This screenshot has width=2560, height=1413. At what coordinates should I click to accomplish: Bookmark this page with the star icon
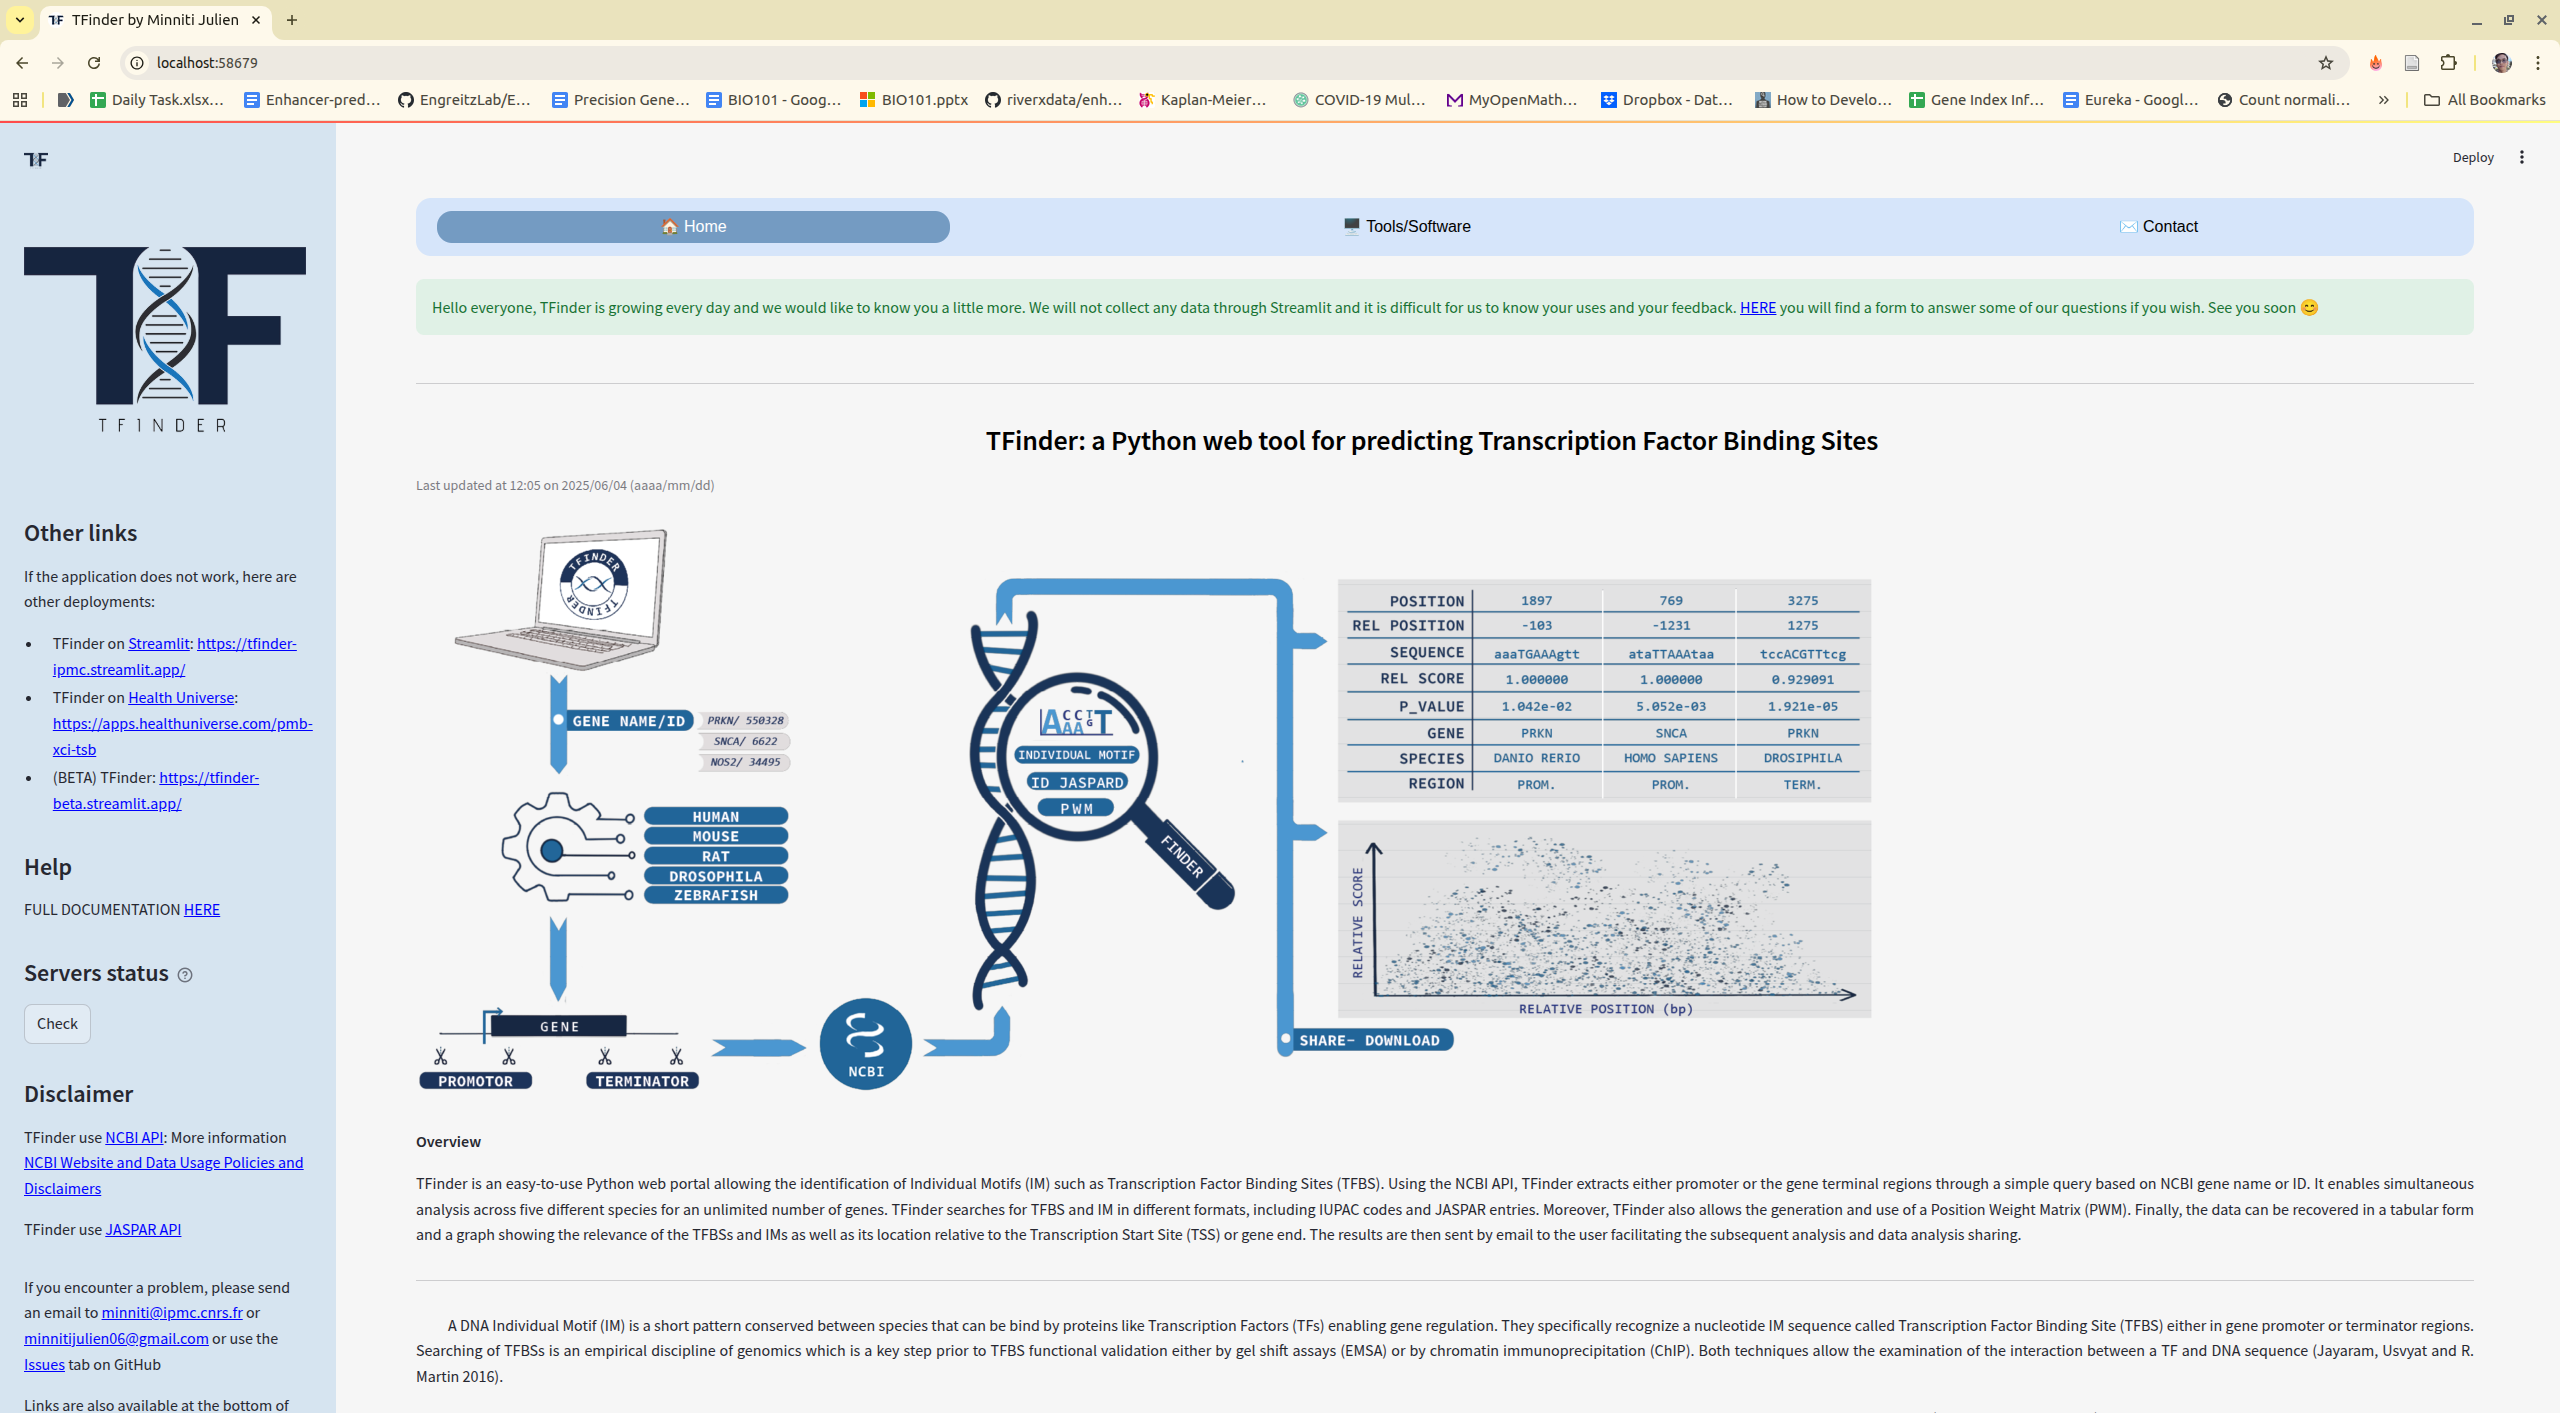point(2325,63)
